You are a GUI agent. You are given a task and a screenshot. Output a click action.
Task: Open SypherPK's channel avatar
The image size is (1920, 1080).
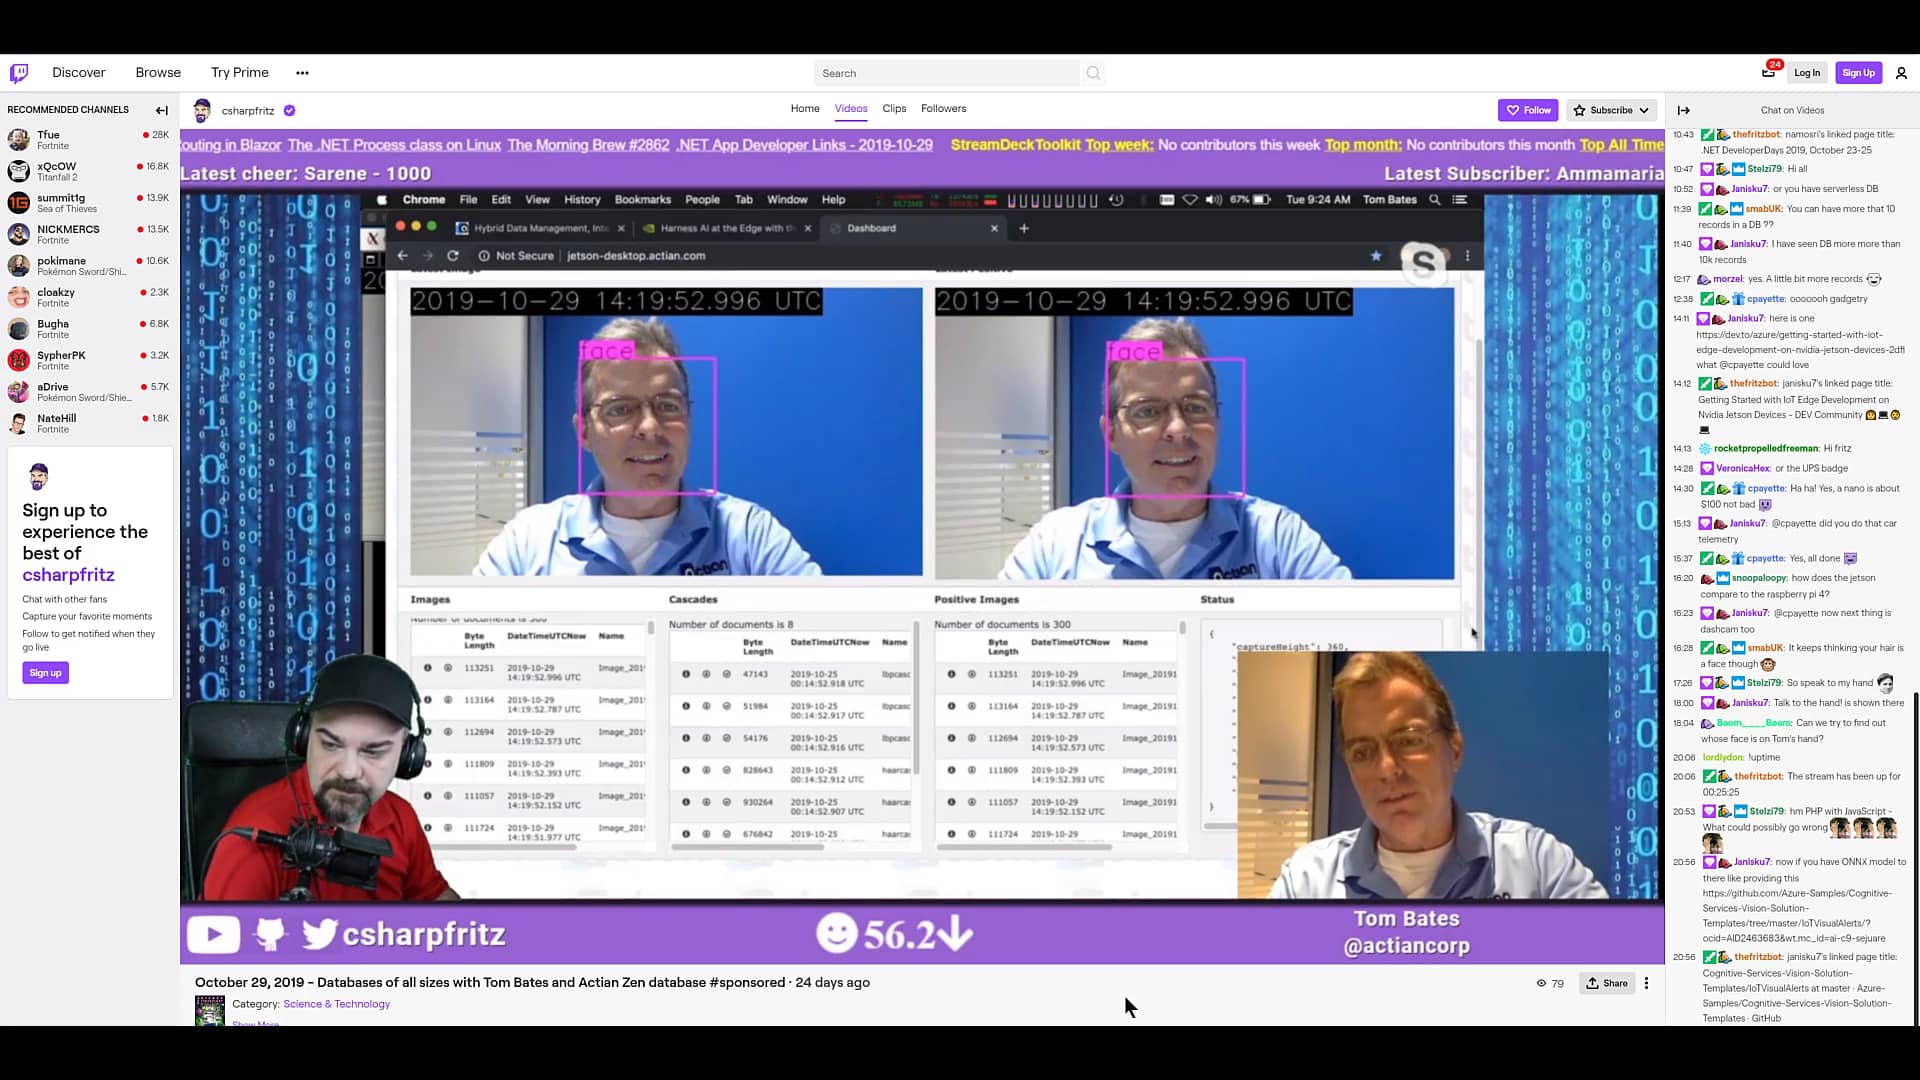click(19, 360)
